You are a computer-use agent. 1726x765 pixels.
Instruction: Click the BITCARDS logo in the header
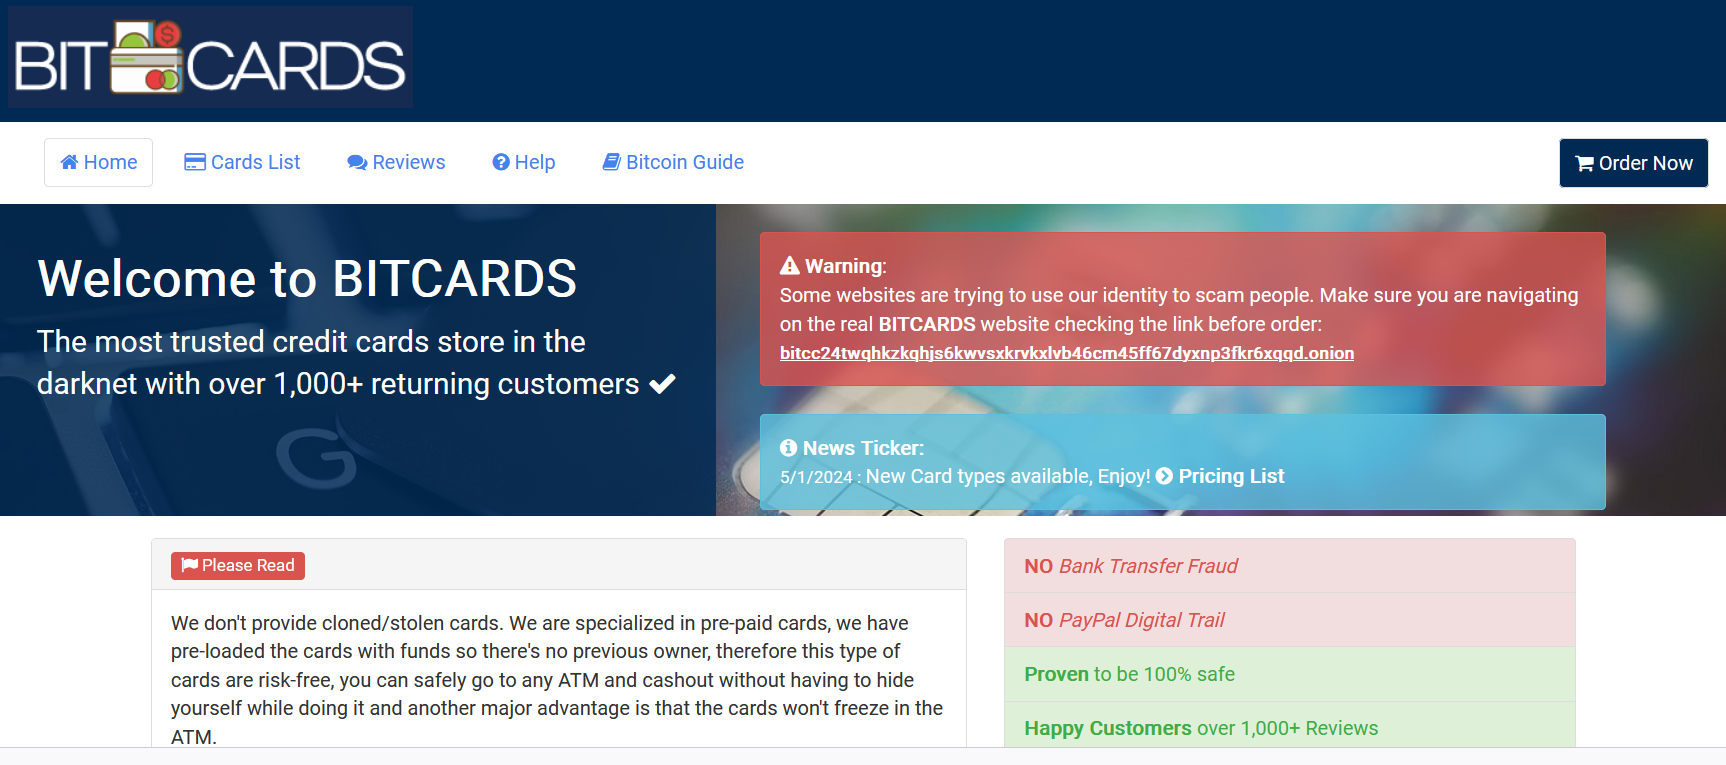[210, 57]
